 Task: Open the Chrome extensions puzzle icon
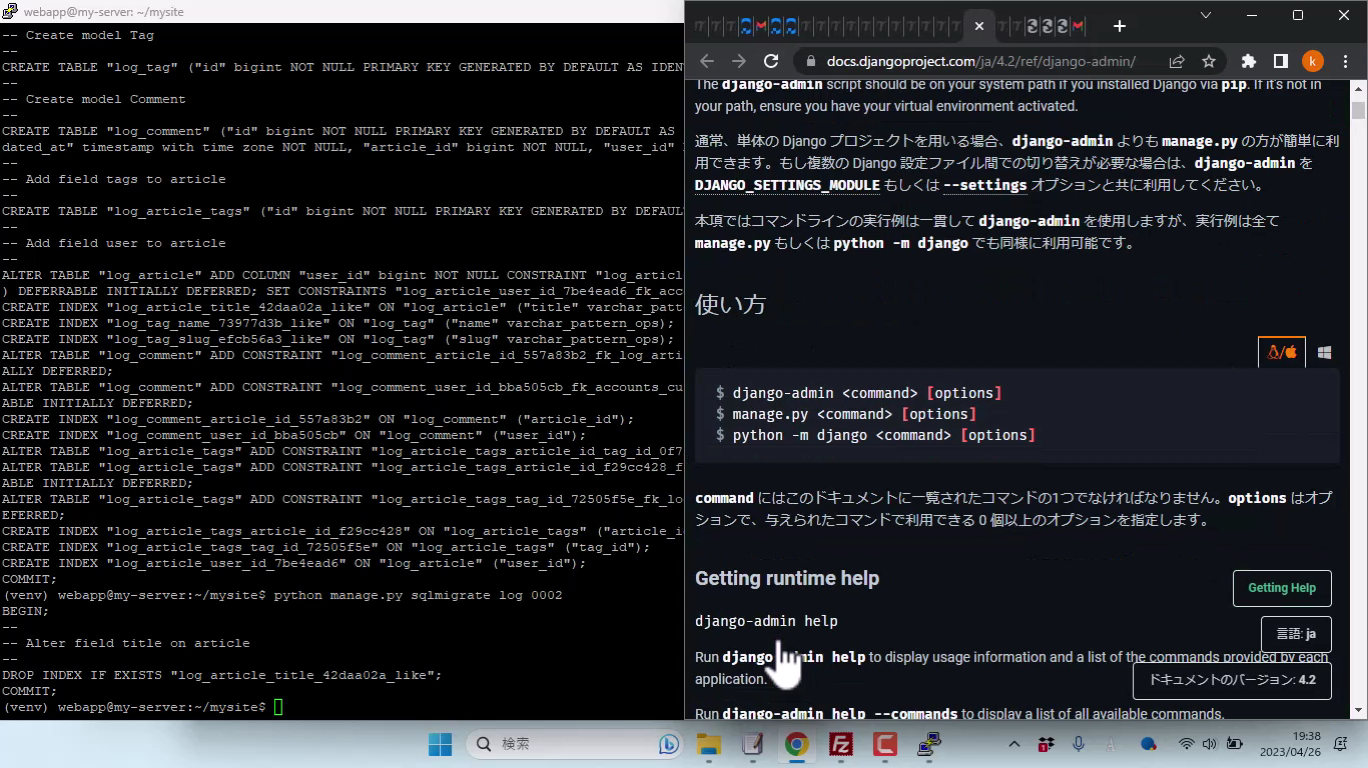pyautogui.click(x=1248, y=61)
